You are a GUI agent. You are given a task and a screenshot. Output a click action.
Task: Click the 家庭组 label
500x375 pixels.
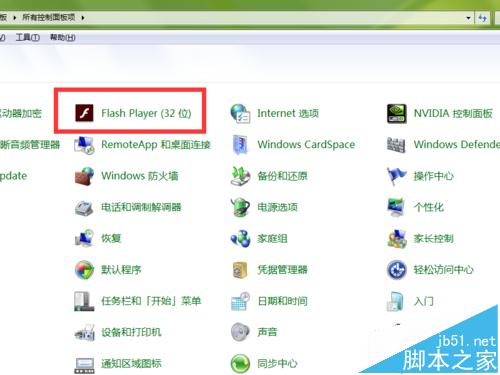(272, 238)
